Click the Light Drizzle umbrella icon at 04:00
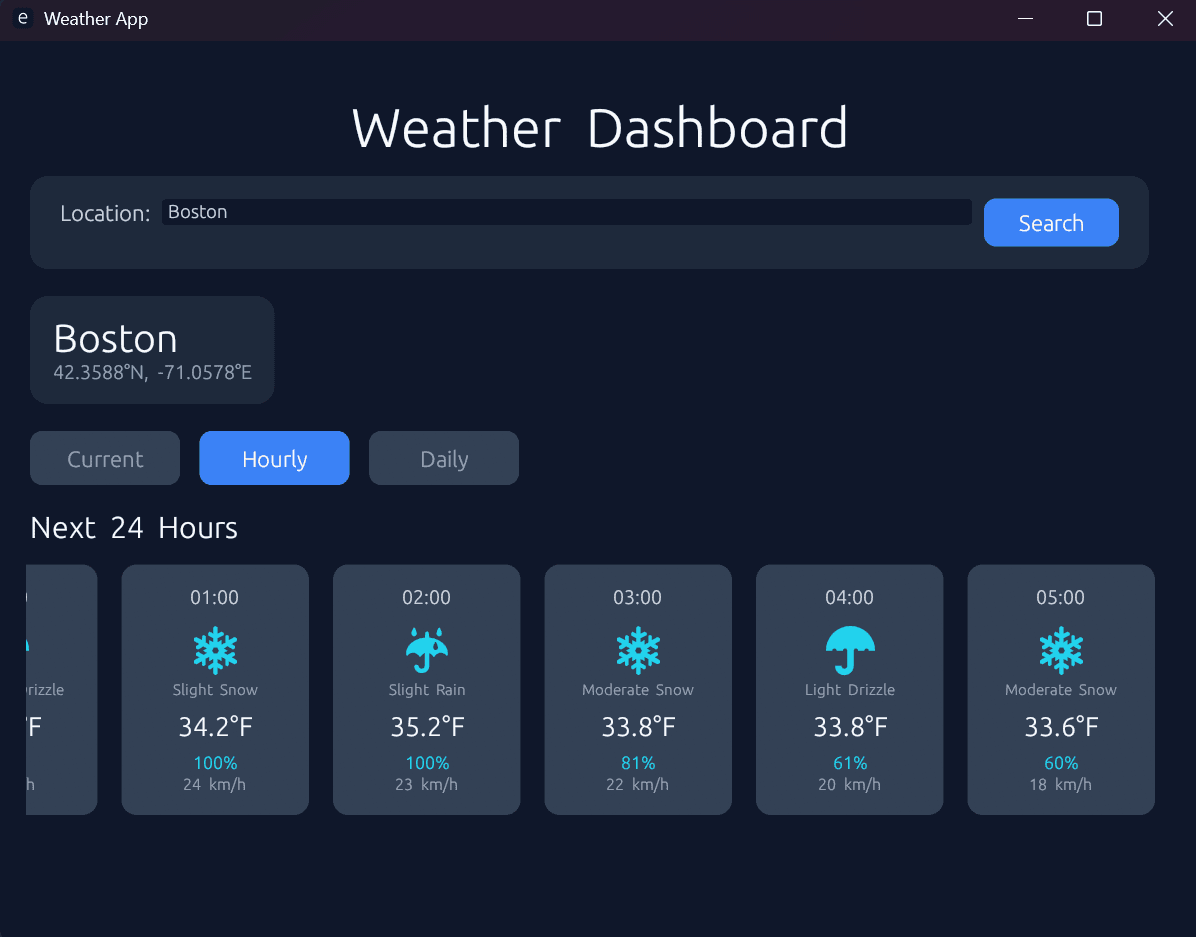 [849, 649]
